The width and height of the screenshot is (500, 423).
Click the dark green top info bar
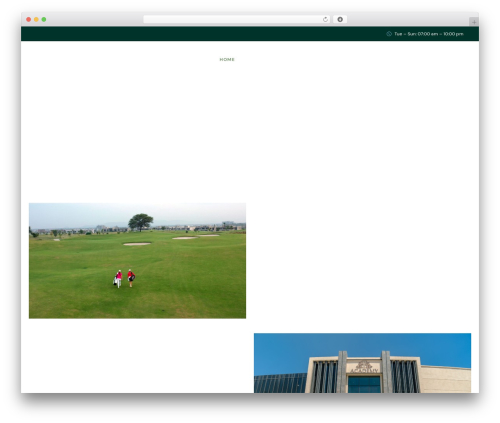click(x=250, y=34)
